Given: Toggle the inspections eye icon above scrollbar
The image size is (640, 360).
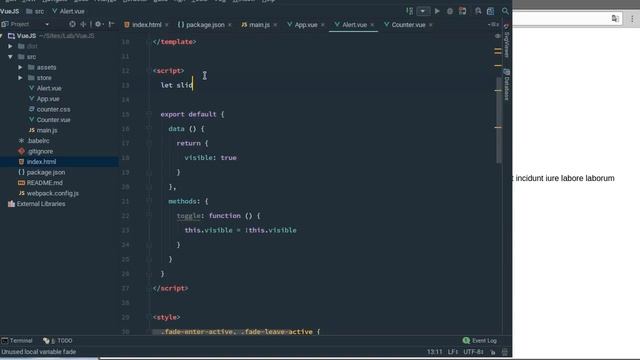Looking at the screenshot, I should [x=498, y=36].
